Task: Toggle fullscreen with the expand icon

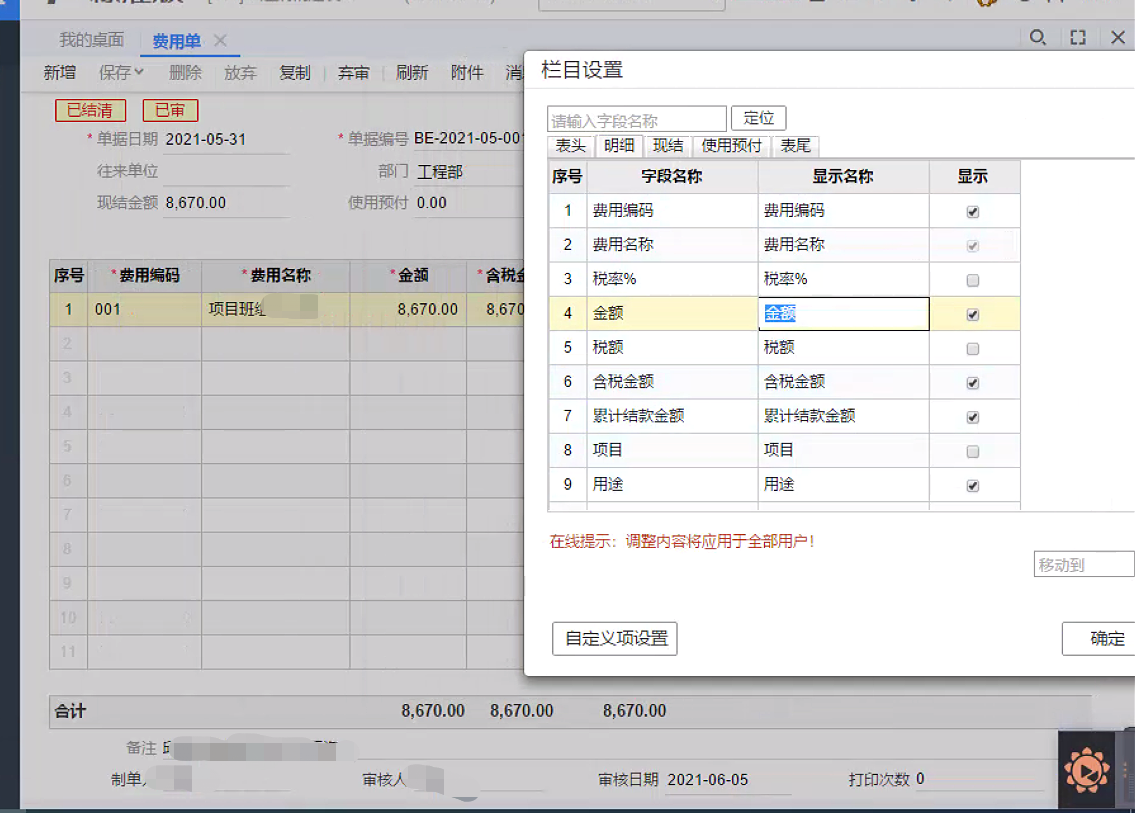Action: 1078,38
